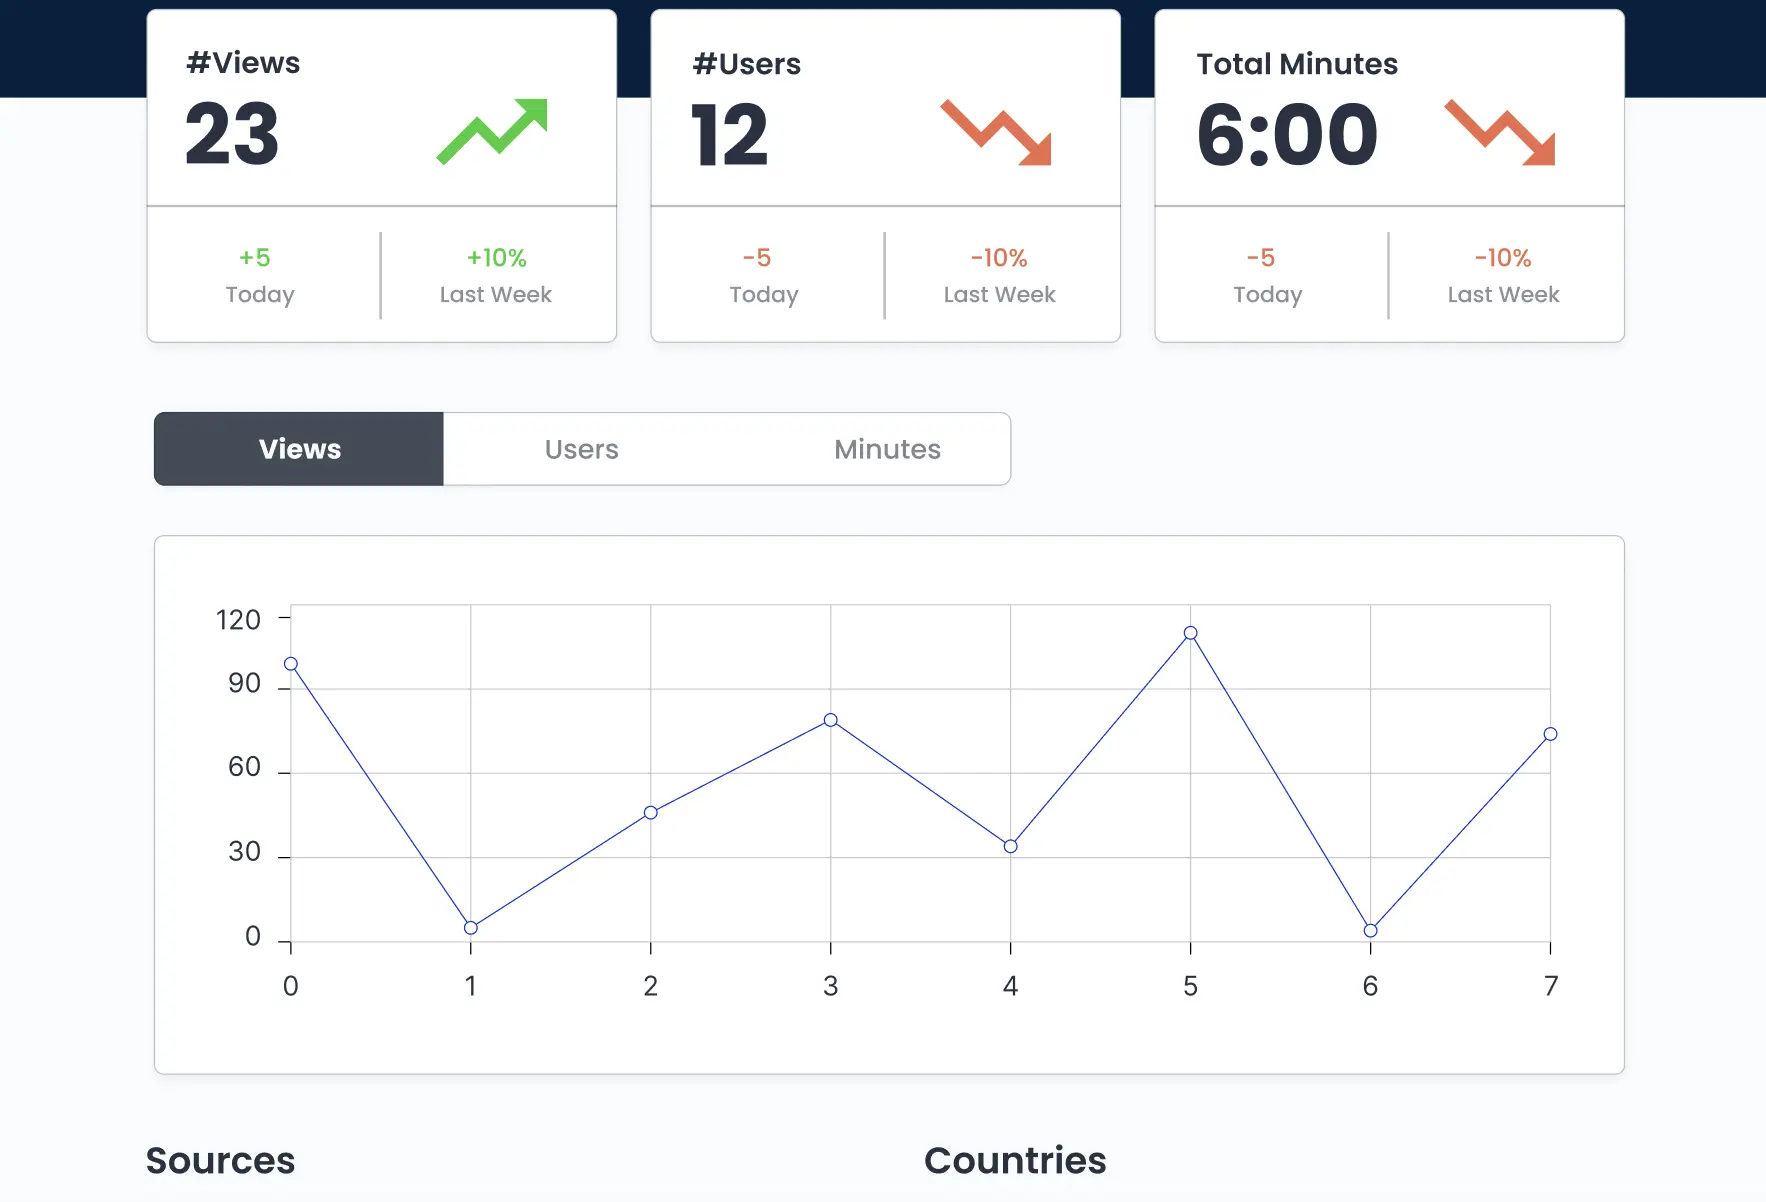
Task: Click the Total Minutes downward trend arrow
Action: click(x=1500, y=132)
